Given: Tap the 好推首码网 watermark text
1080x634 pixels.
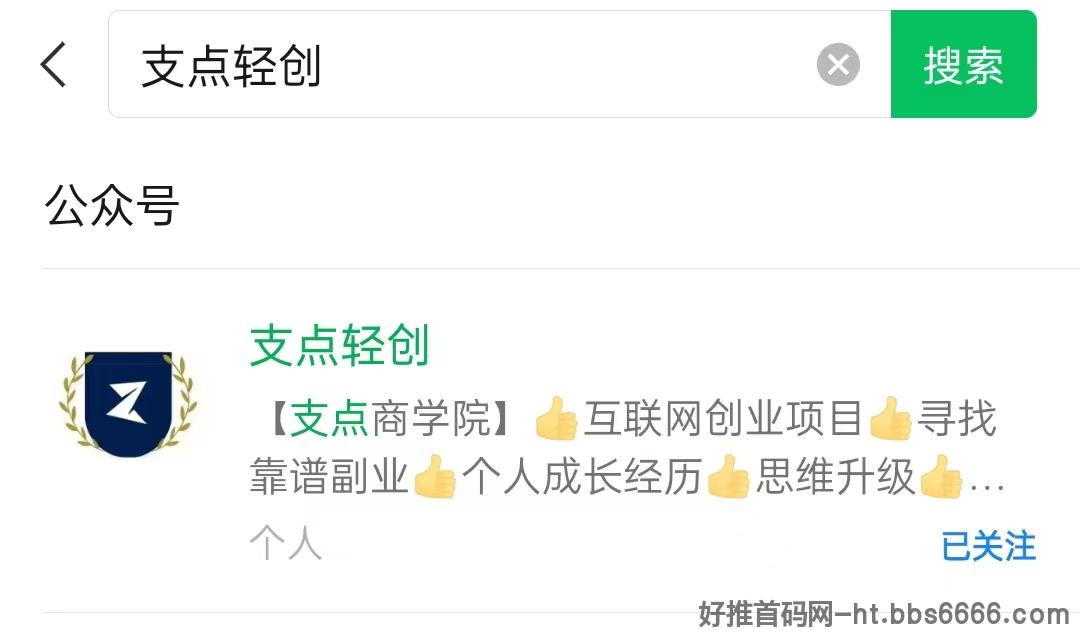Looking at the screenshot, I should [766, 613].
